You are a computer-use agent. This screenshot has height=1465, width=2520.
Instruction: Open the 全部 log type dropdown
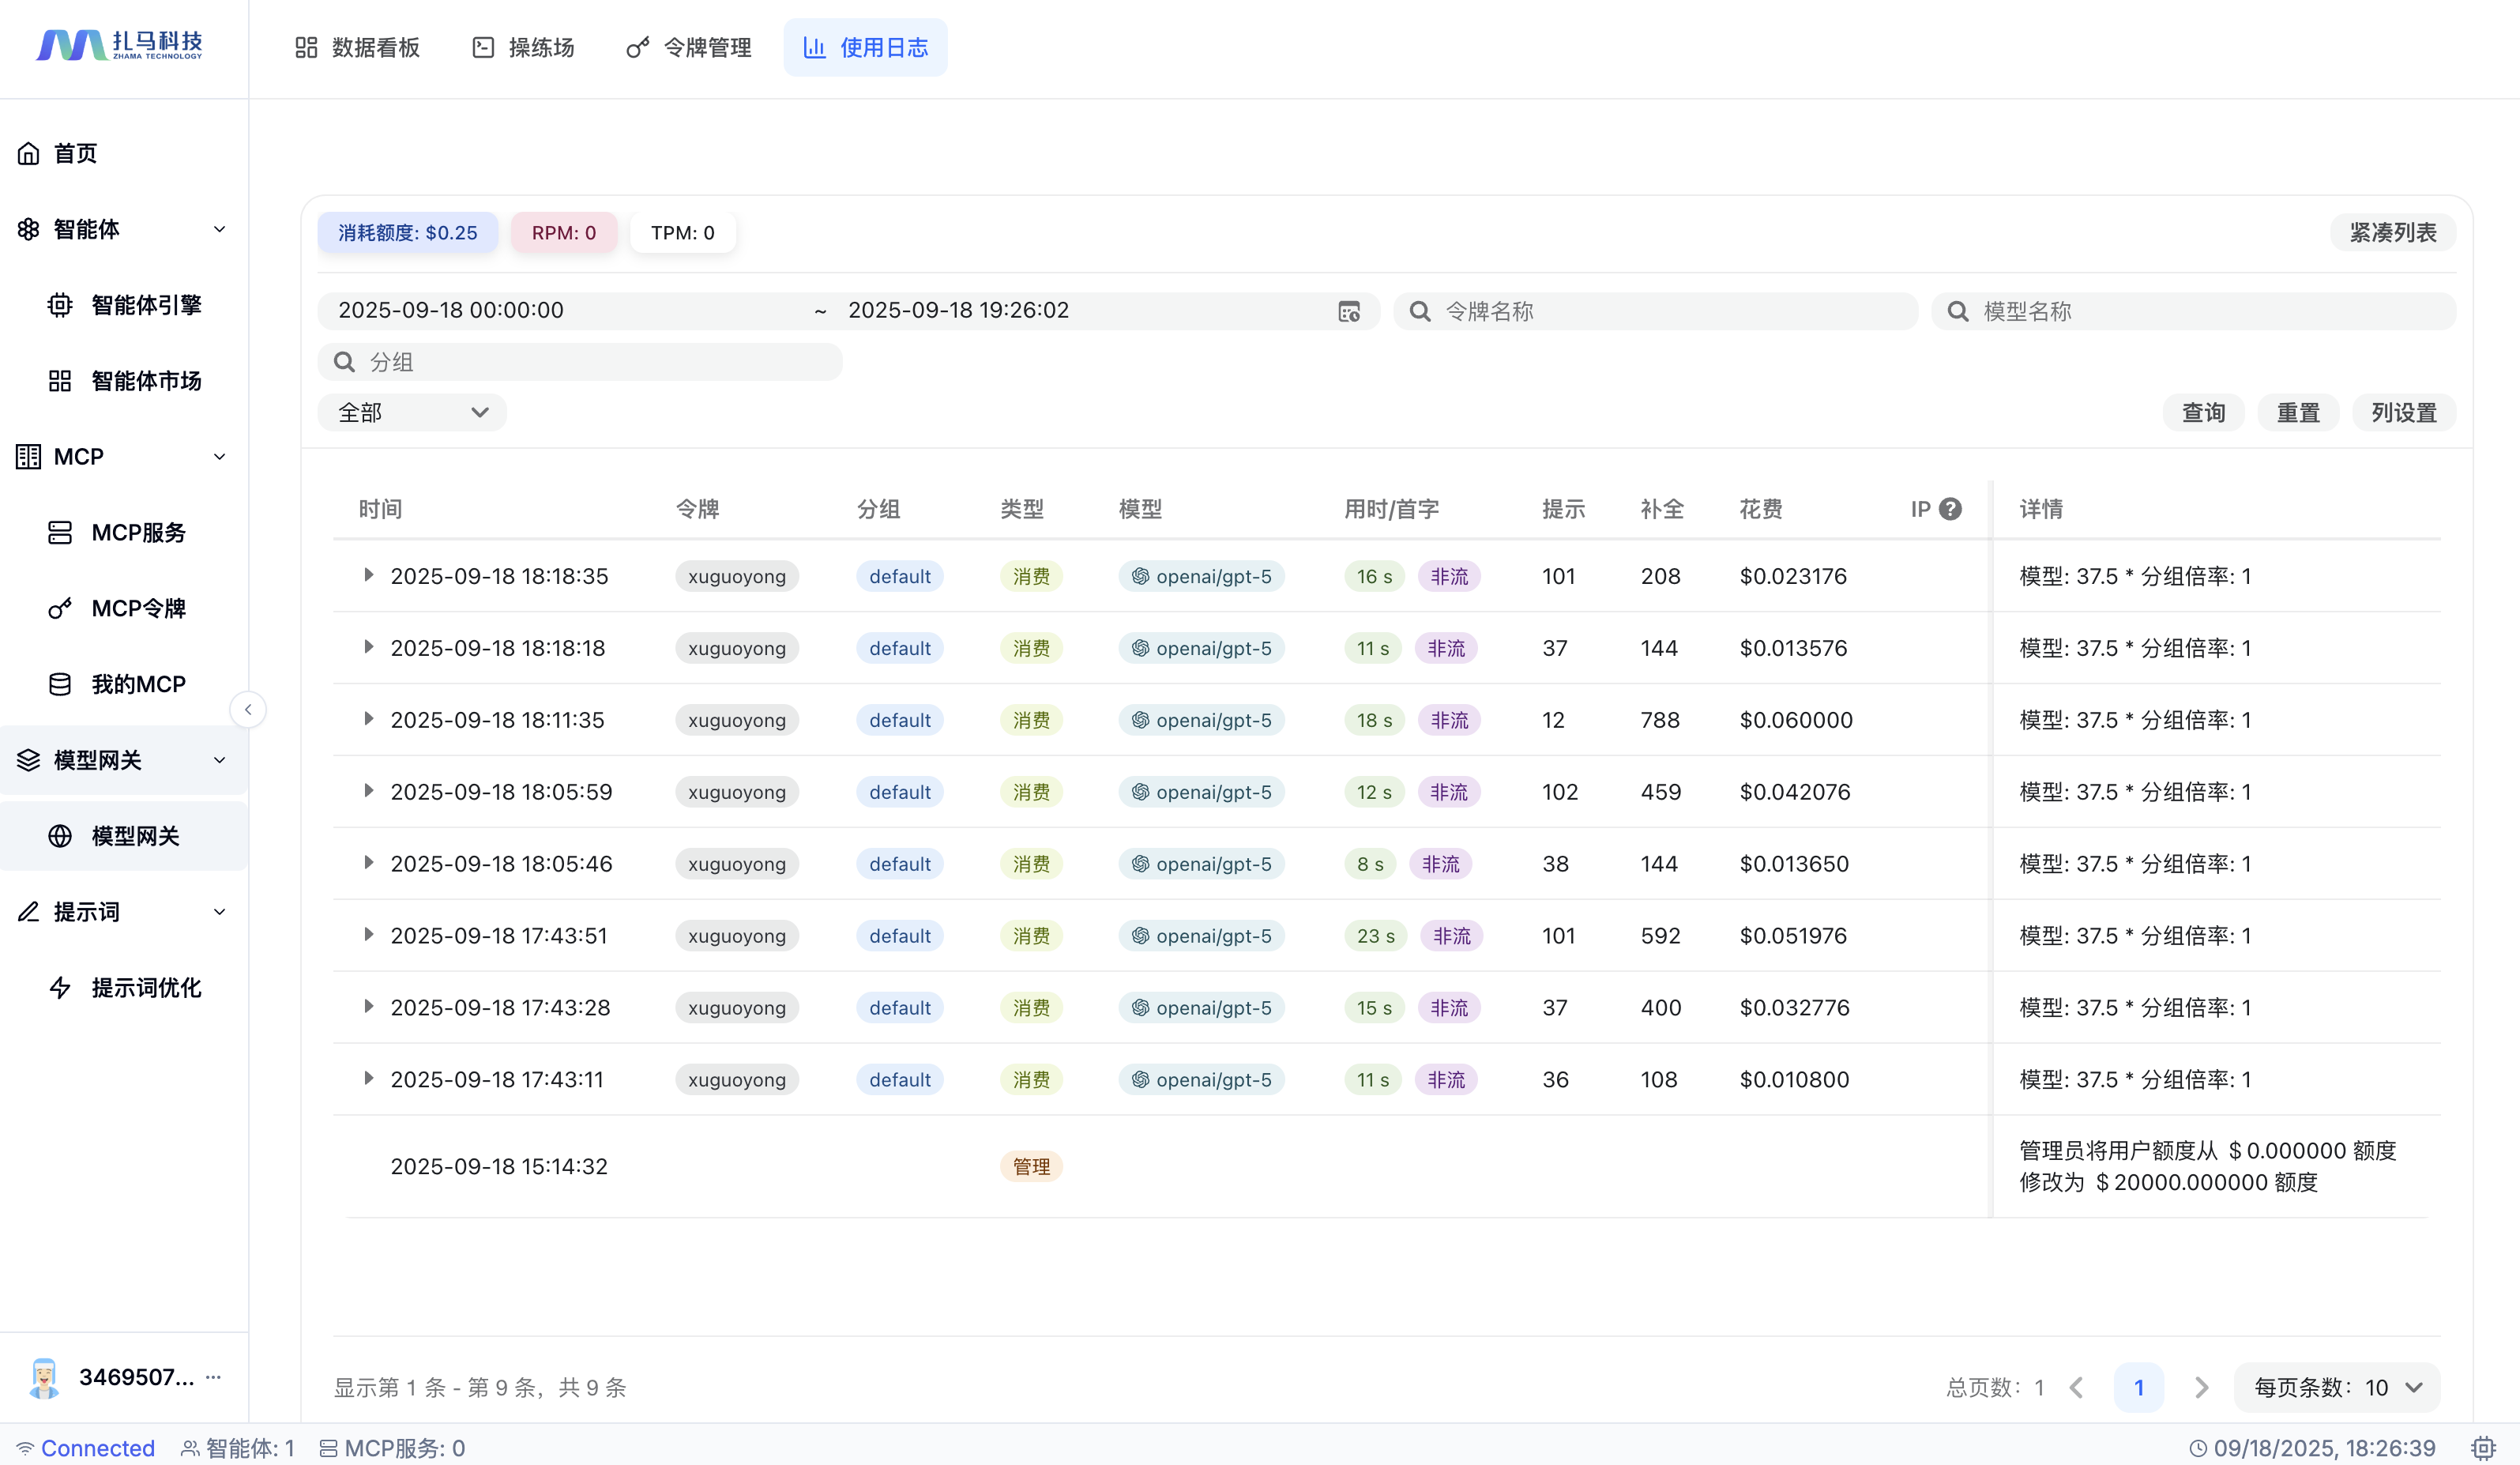411,413
